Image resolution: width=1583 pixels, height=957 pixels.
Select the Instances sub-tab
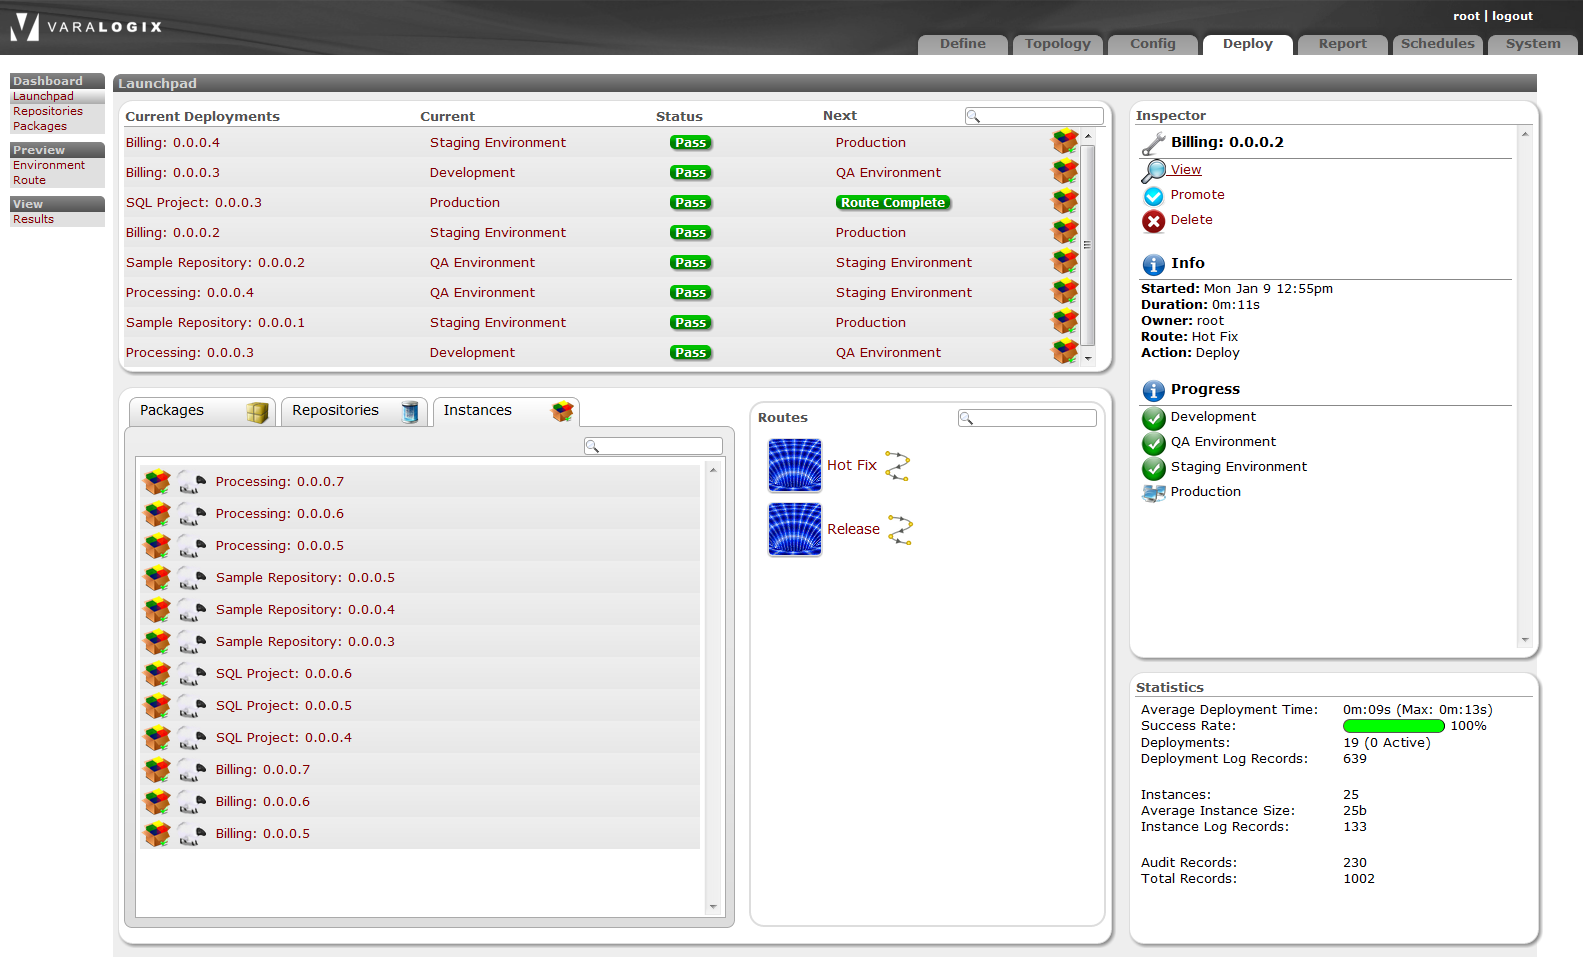(x=506, y=411)
